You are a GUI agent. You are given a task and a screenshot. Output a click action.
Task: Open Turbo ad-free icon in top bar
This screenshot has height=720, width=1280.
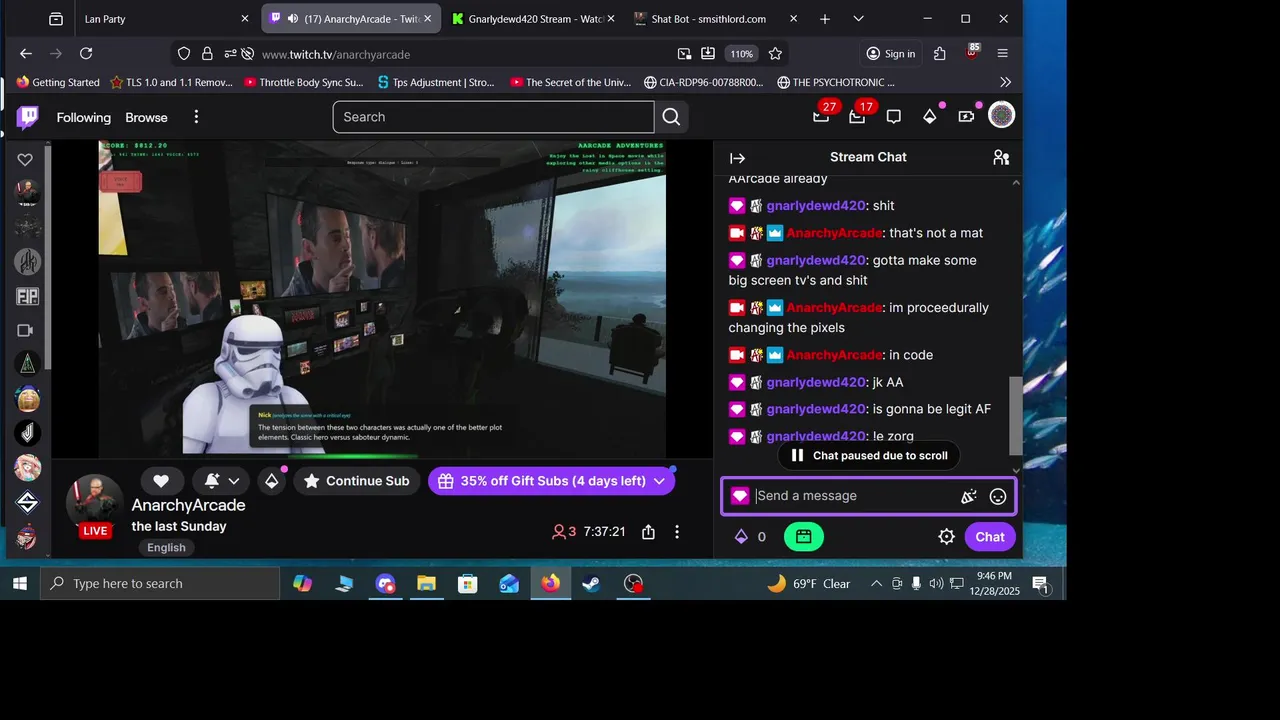[966, 116]
